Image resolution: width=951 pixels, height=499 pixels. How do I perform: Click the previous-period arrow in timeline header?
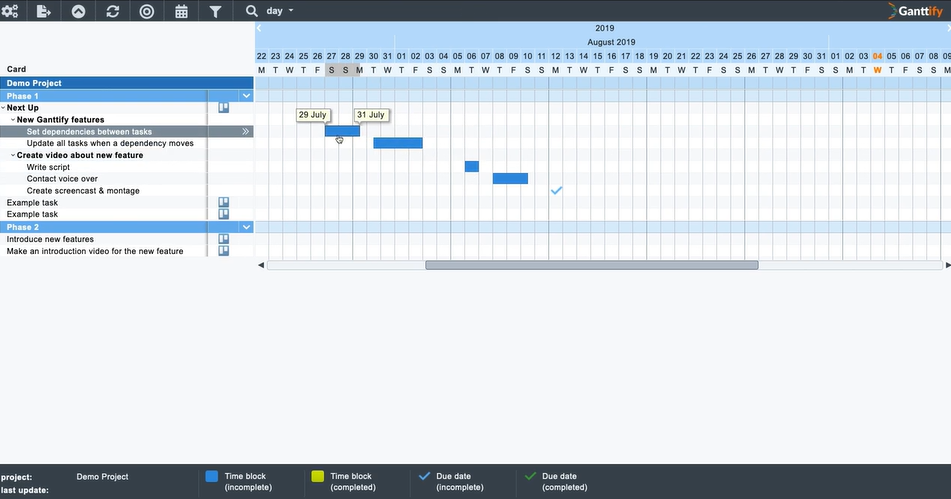point(259,28)
